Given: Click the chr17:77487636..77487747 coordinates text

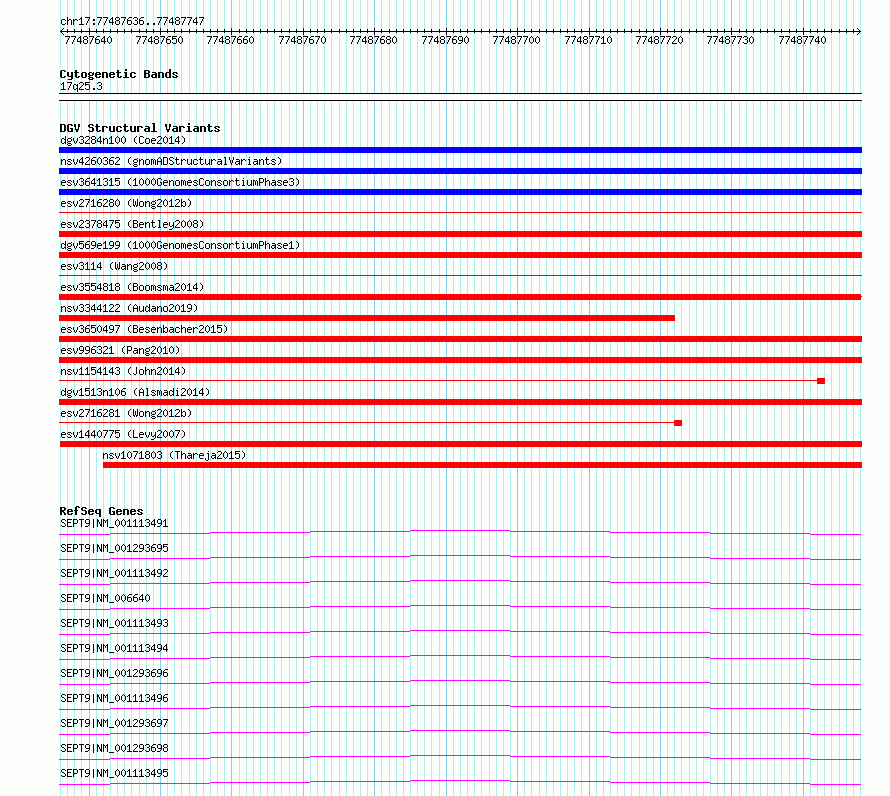Looking at the screenshot, I should click(132, 21).
